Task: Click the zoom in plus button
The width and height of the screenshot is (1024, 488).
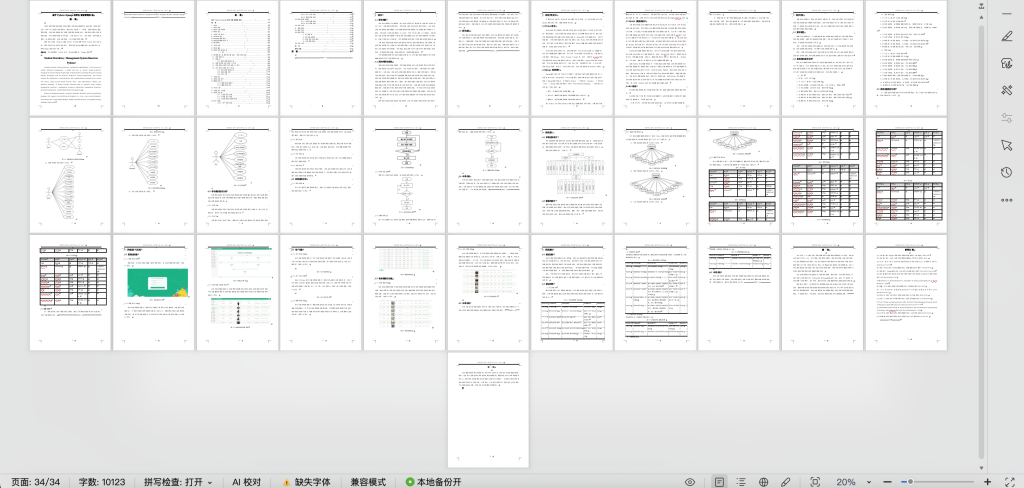Action: tap(987, 482)
